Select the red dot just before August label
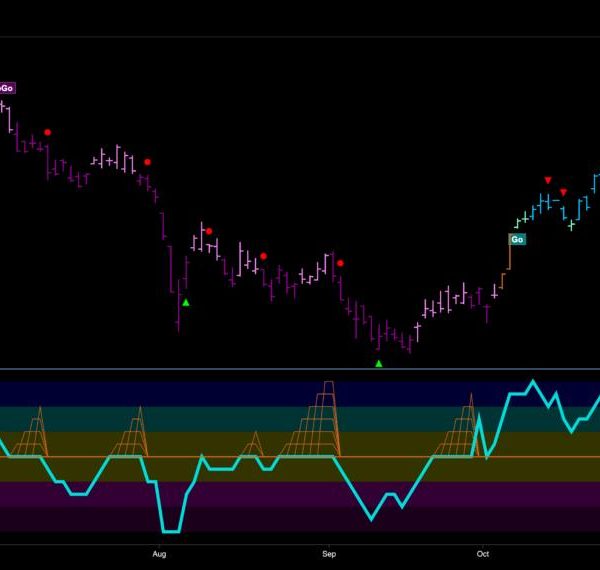This screenshot has width=600, height=570. [x=147, y=162]
